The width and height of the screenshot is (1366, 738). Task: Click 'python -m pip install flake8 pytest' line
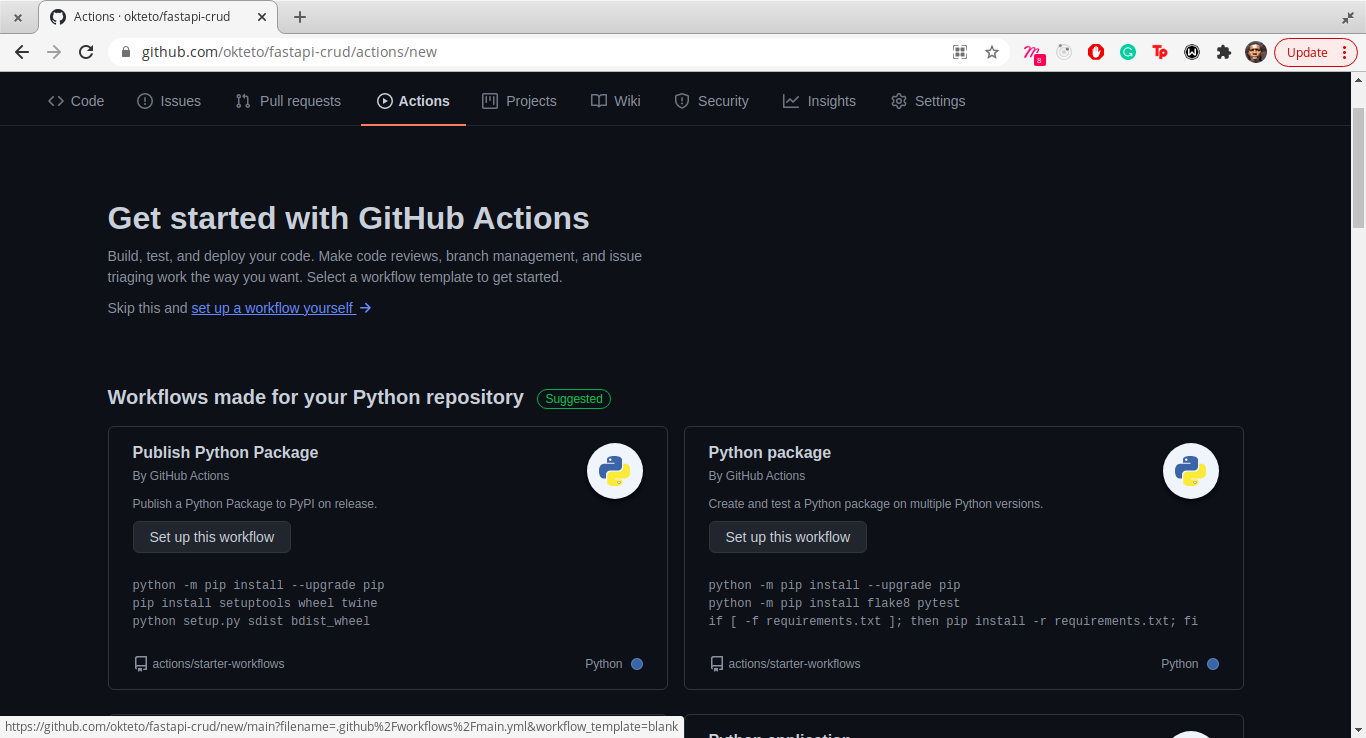coord(835,603)
